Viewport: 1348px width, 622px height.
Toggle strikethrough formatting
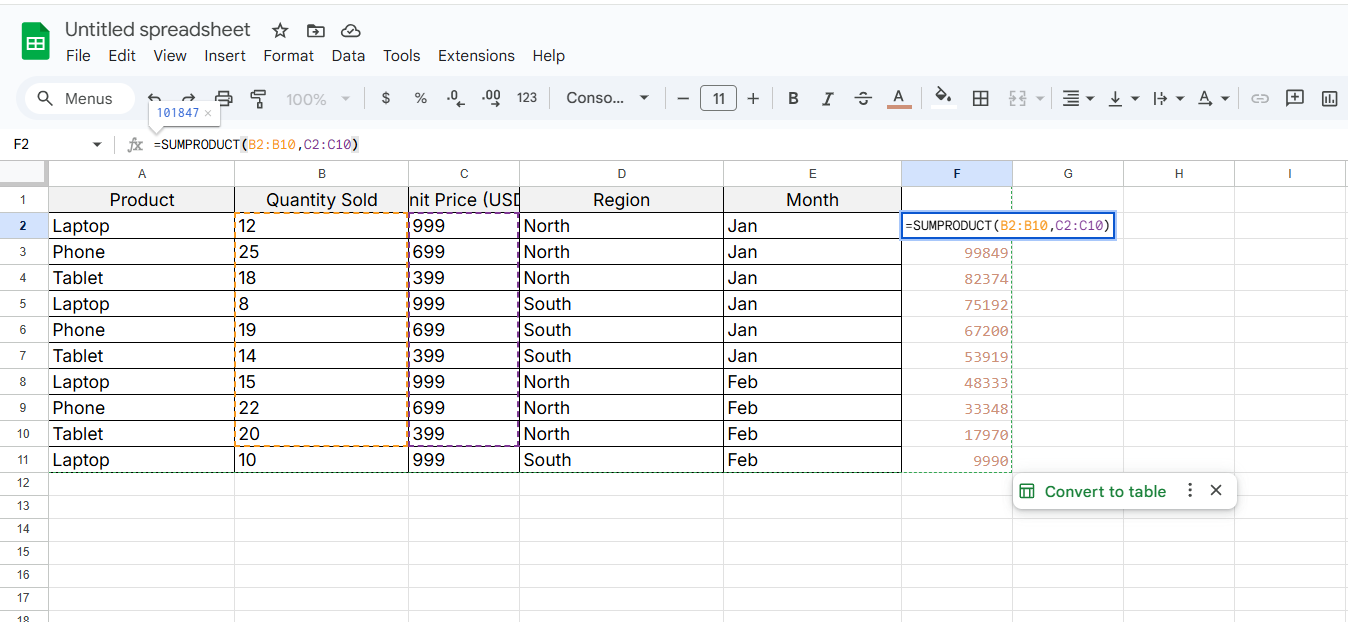point(863,98)
